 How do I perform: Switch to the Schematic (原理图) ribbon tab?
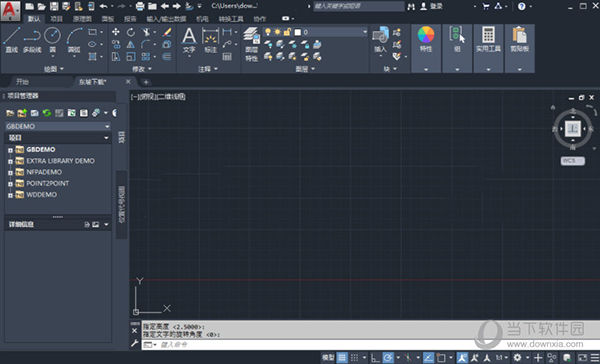(x=82, y=19)
